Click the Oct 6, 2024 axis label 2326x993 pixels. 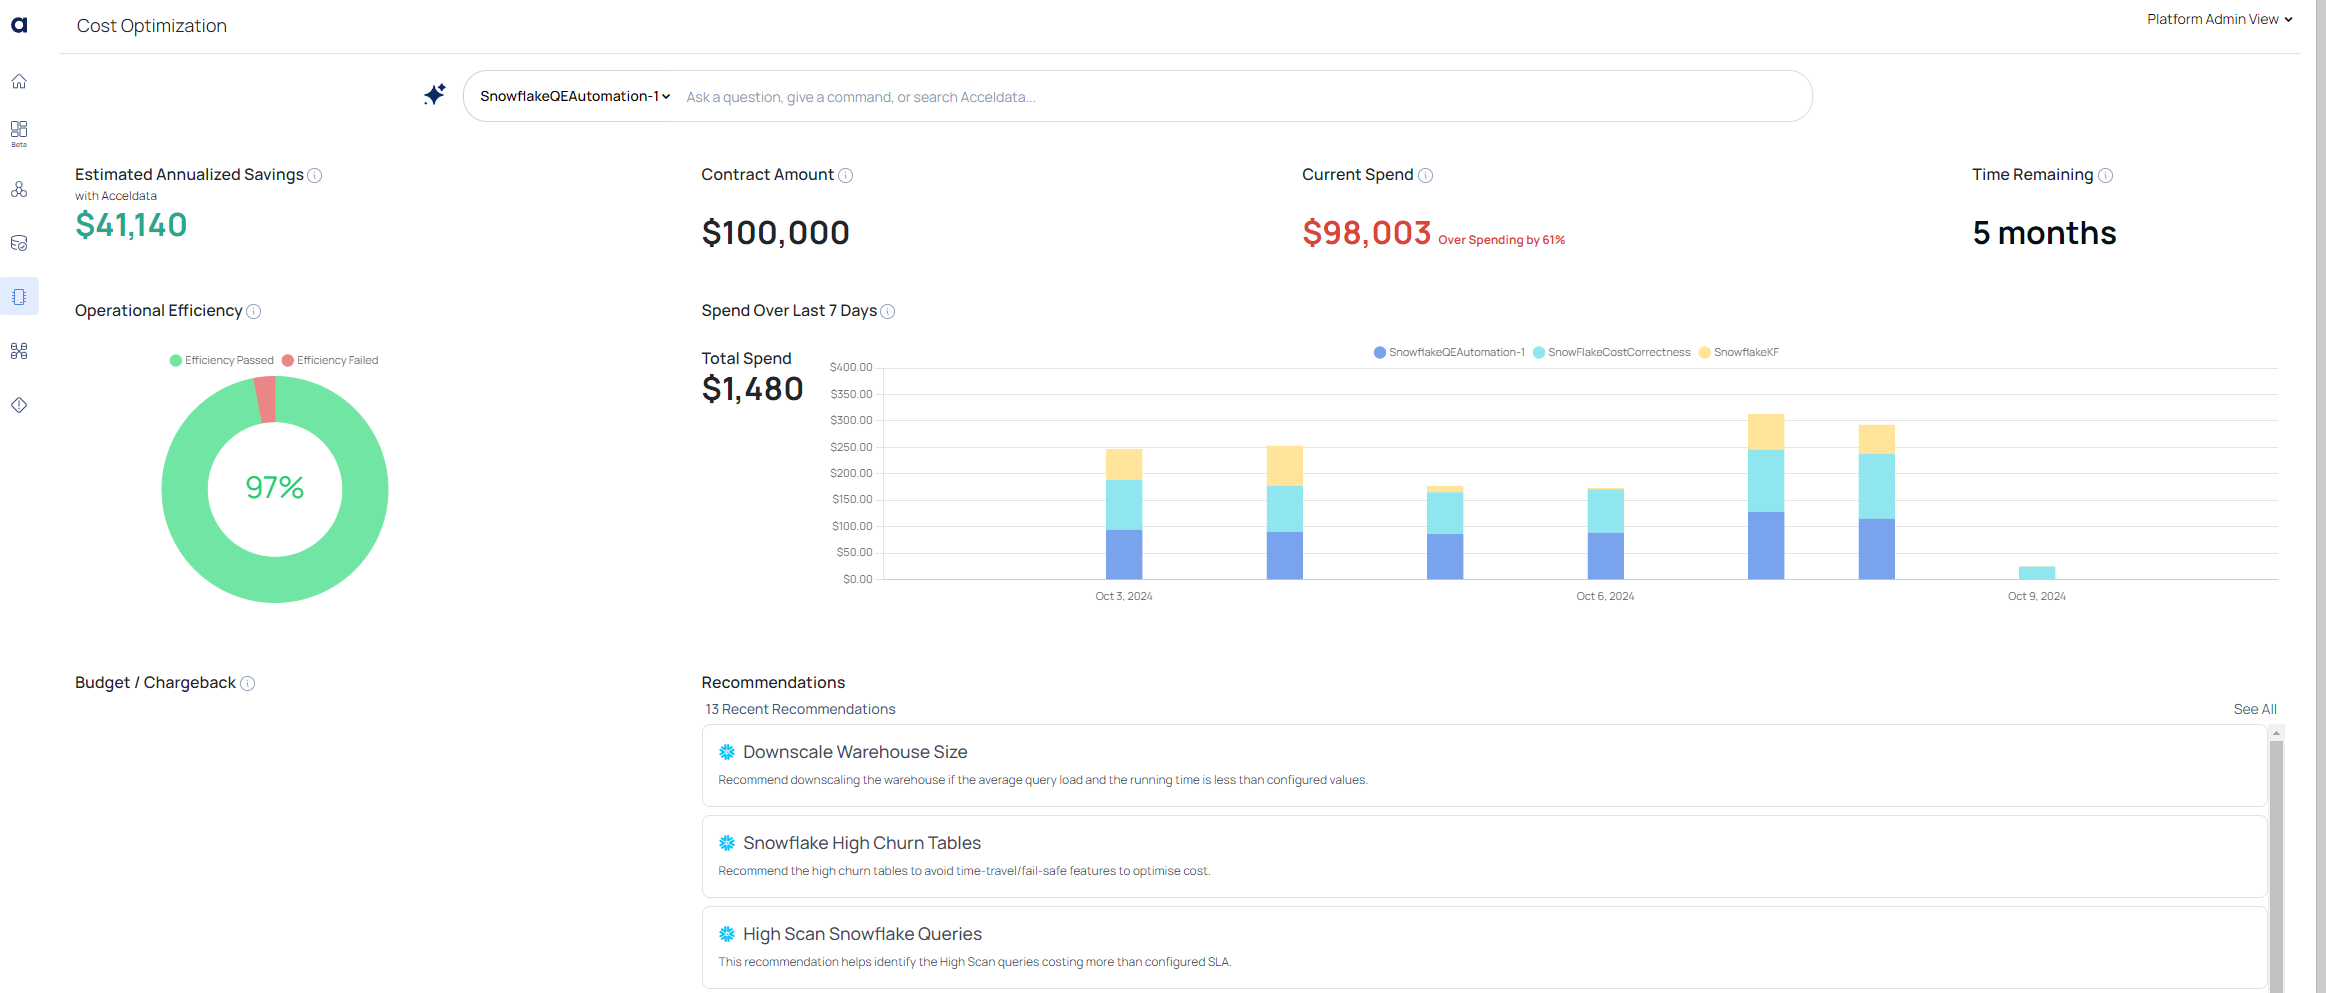(1605, 596)
